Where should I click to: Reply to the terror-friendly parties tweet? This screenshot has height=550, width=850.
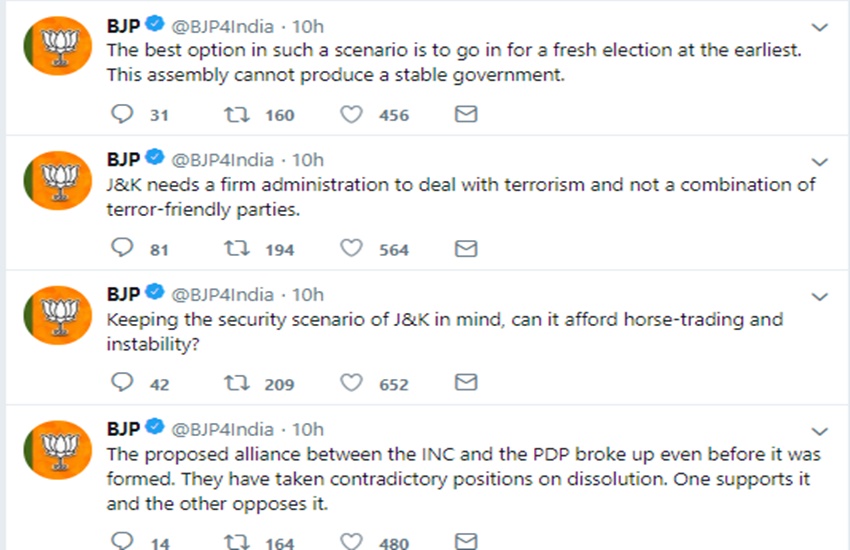[x=122, y=249]
